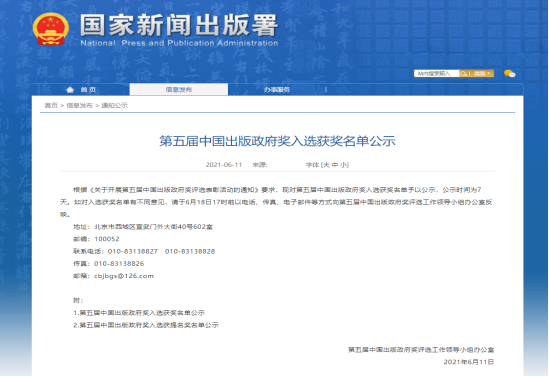Open the 办事服务 navigation tab

[277, 90]
